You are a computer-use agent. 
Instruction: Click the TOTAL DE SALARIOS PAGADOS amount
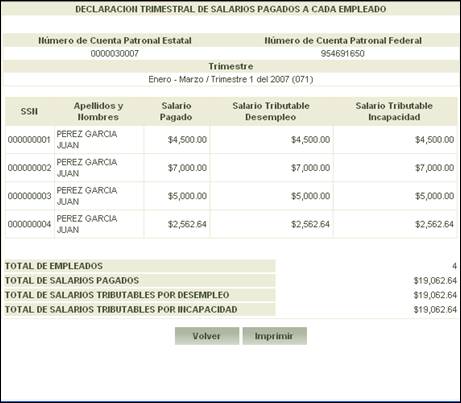coord(435,281)
